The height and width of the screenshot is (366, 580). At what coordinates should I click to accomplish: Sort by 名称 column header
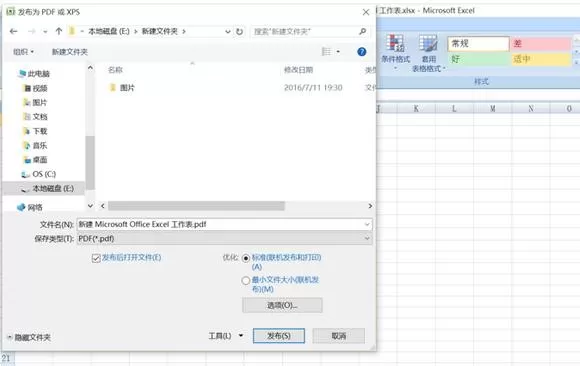pyautogui.click(x=115, y=70)
